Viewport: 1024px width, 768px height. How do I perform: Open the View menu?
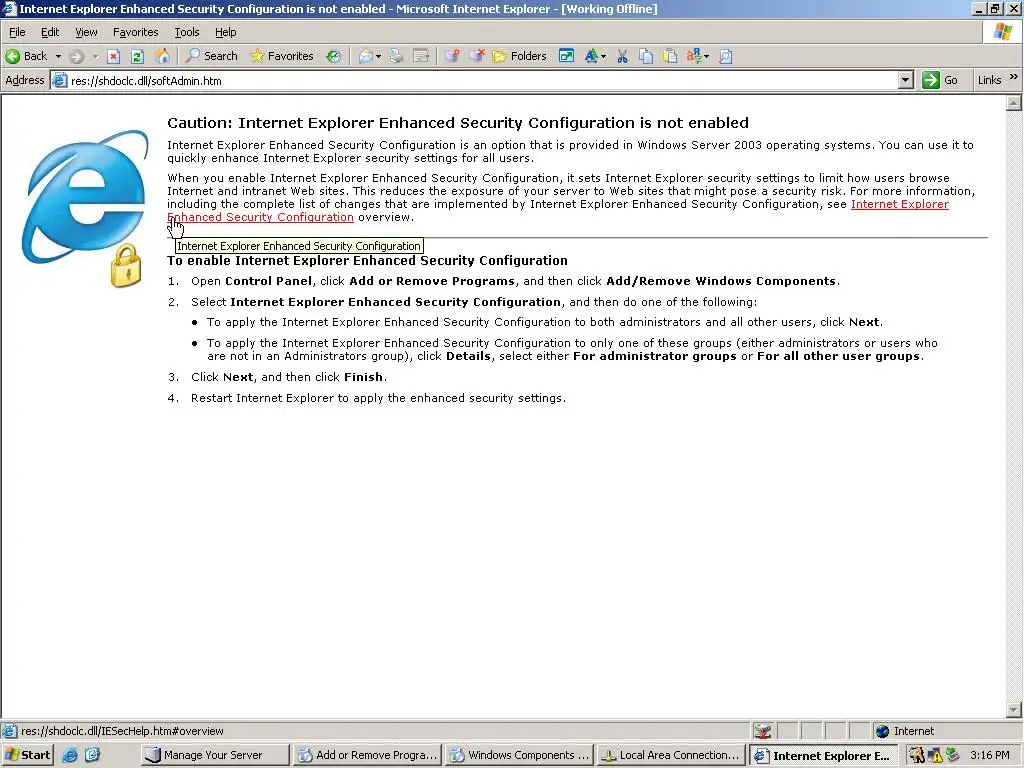(x=86, y=32)
